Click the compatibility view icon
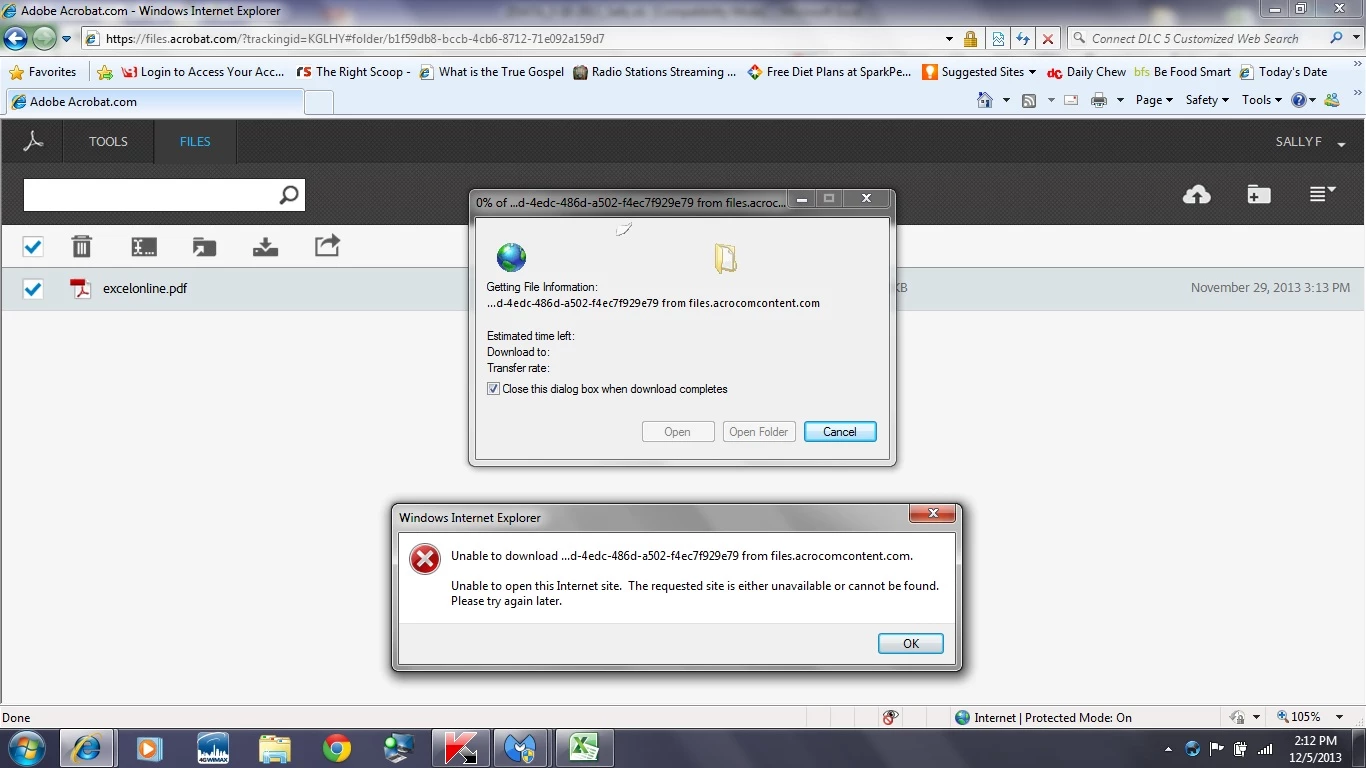This screenshot has width=1366, height=768. click(997, 39)
